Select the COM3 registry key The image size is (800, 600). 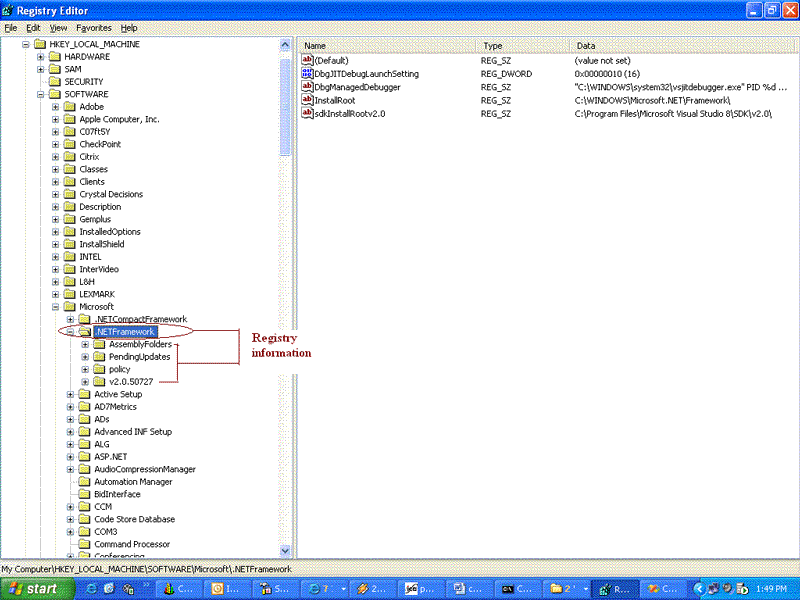pos(106,532)
